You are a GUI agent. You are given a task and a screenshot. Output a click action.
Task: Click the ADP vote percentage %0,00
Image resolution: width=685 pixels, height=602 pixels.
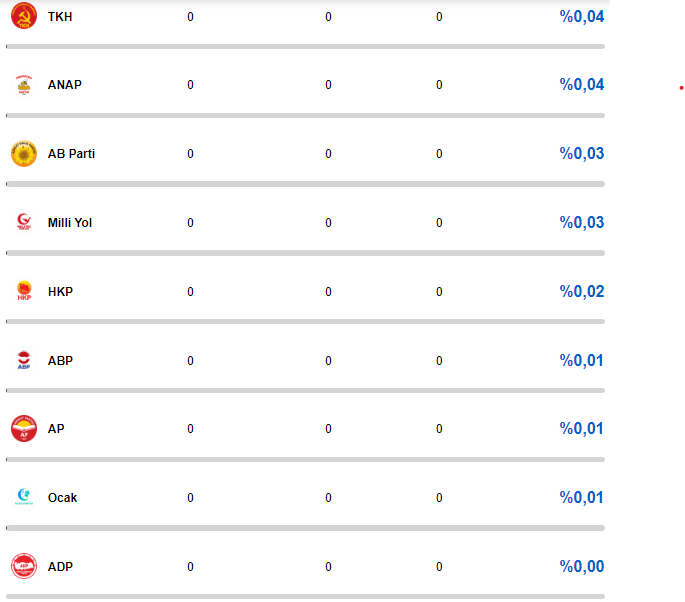tap(581, 566)
